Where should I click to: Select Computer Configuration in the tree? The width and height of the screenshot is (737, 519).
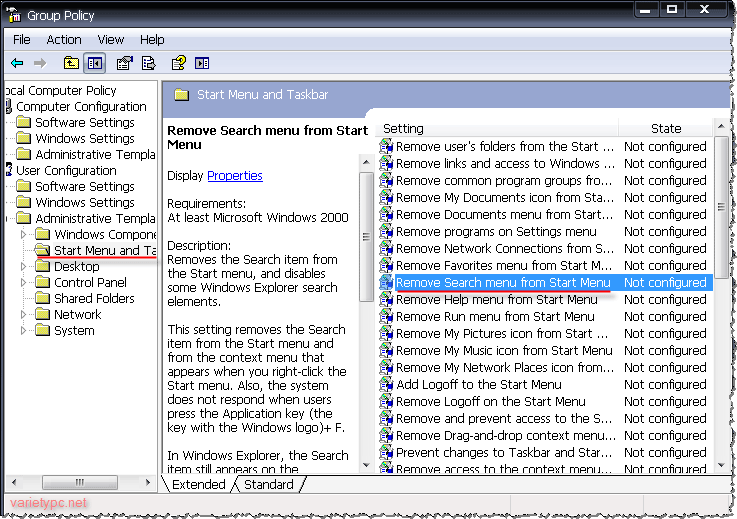[81, 107]
